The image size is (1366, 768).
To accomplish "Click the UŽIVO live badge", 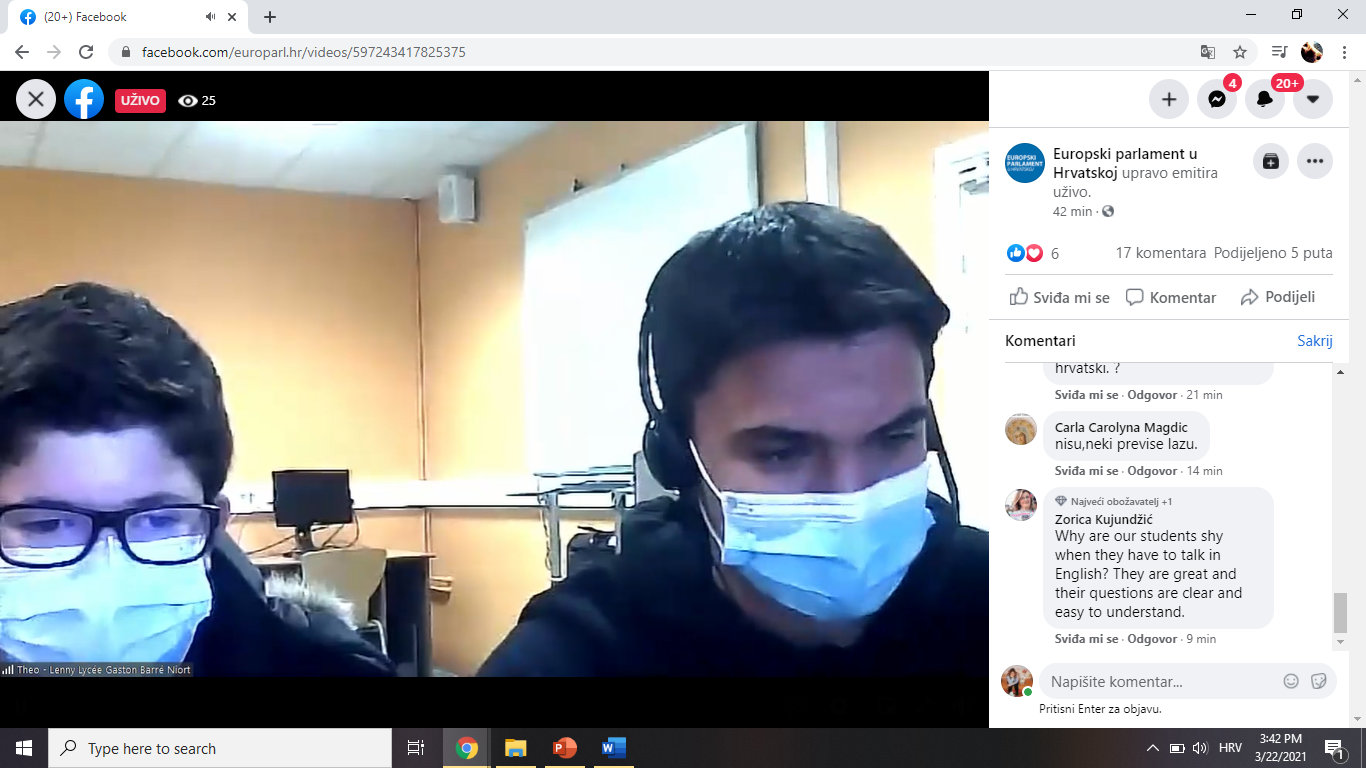I will pos(141,100).
